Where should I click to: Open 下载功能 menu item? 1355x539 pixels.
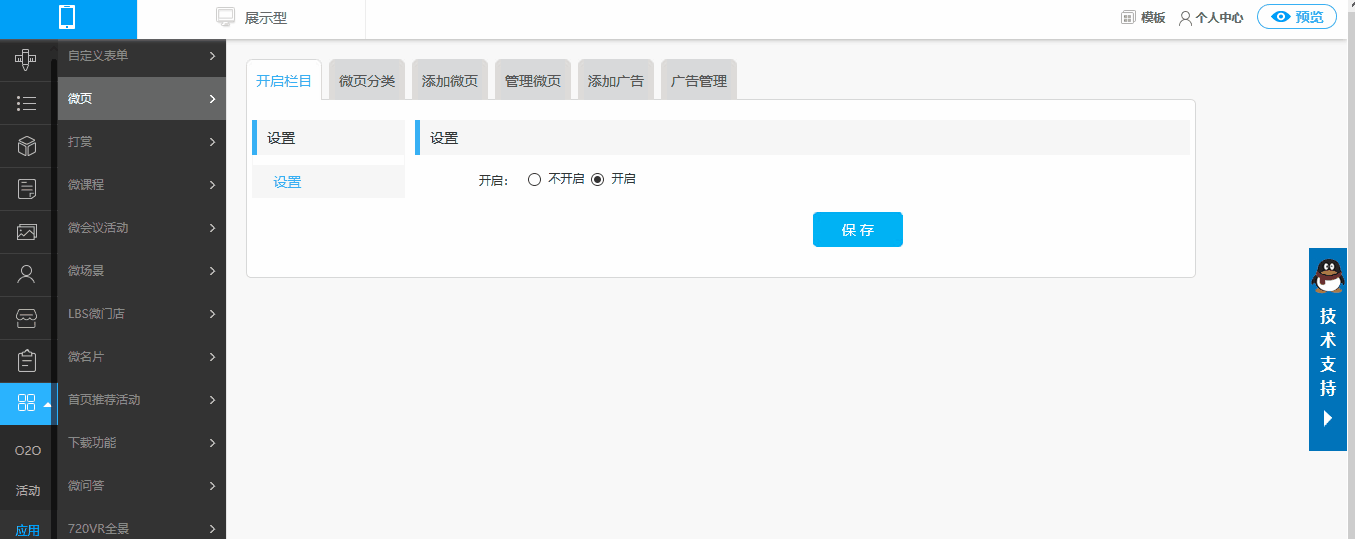pos(142,443)
